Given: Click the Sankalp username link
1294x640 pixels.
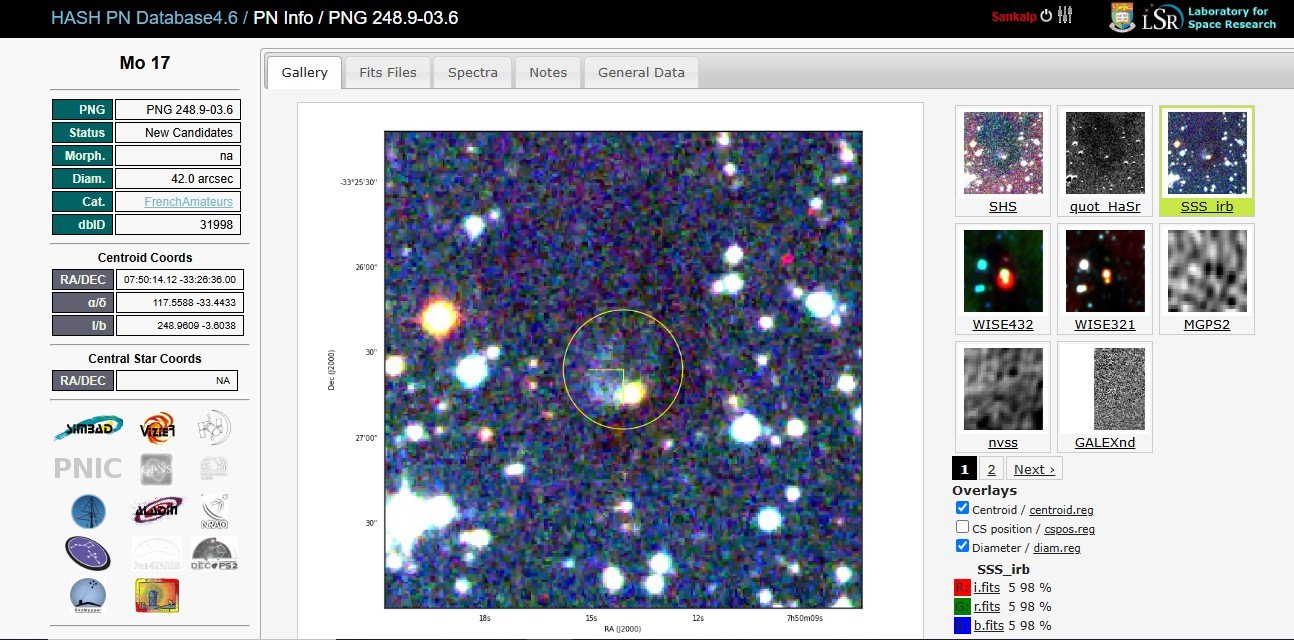Looking at the screenshot, I should [x=1013, y=17].
